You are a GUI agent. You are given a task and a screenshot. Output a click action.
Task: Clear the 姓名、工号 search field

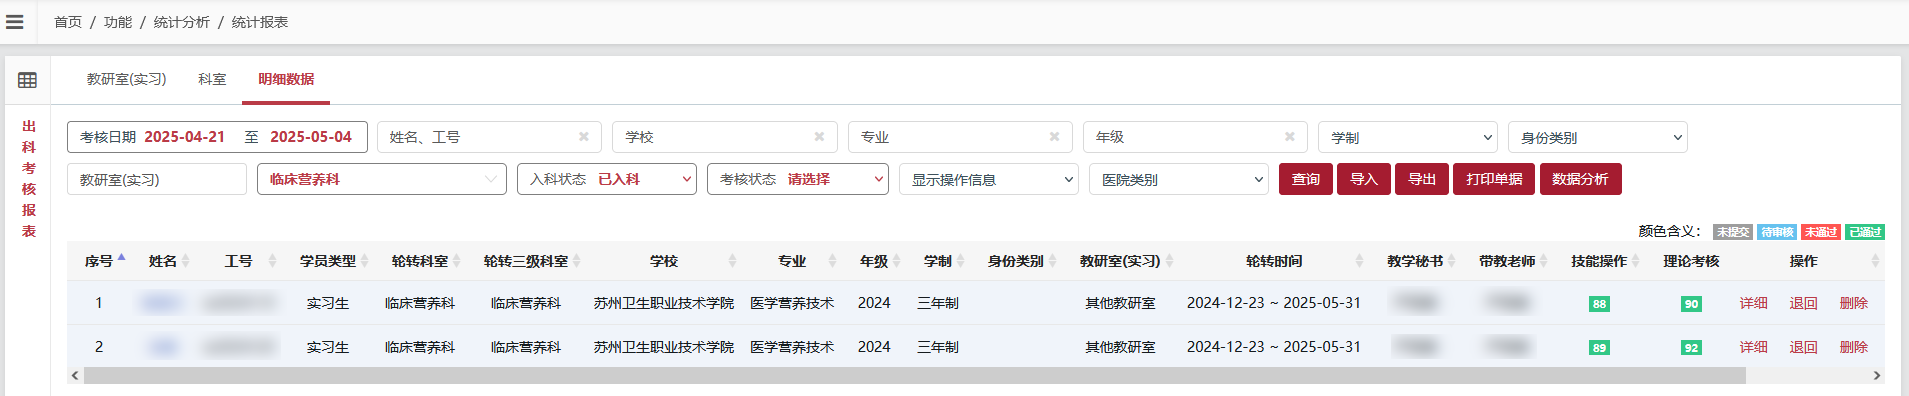point(584,137)
